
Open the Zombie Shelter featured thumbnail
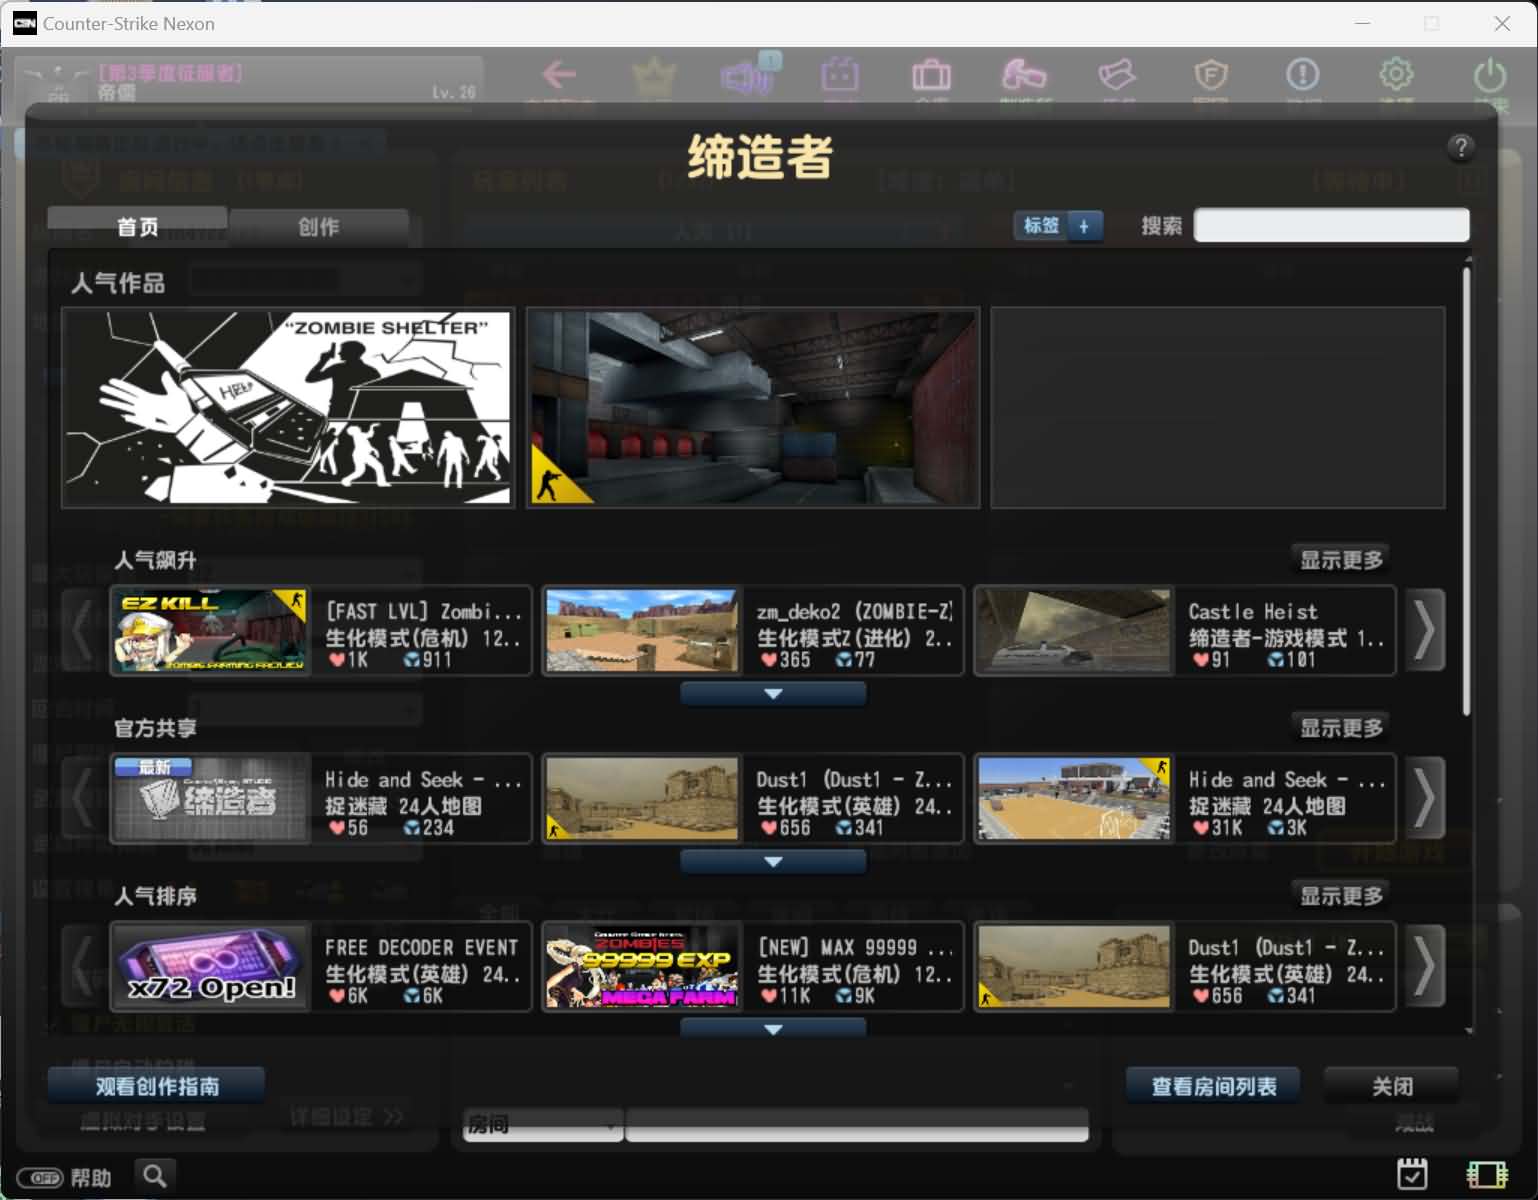point(287,407)
